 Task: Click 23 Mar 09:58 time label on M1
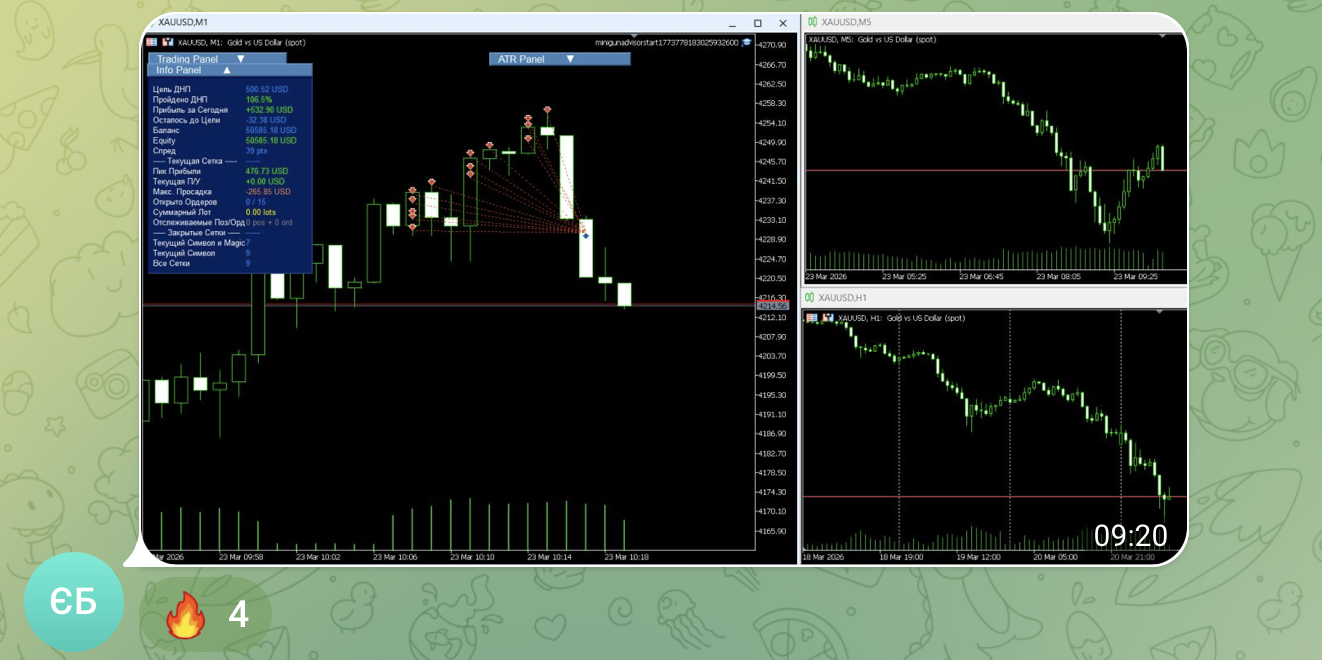[240, 557]
